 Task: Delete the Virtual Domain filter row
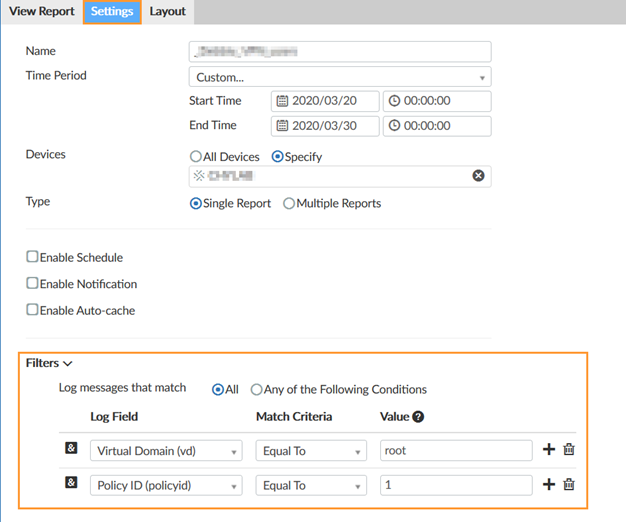569,450
